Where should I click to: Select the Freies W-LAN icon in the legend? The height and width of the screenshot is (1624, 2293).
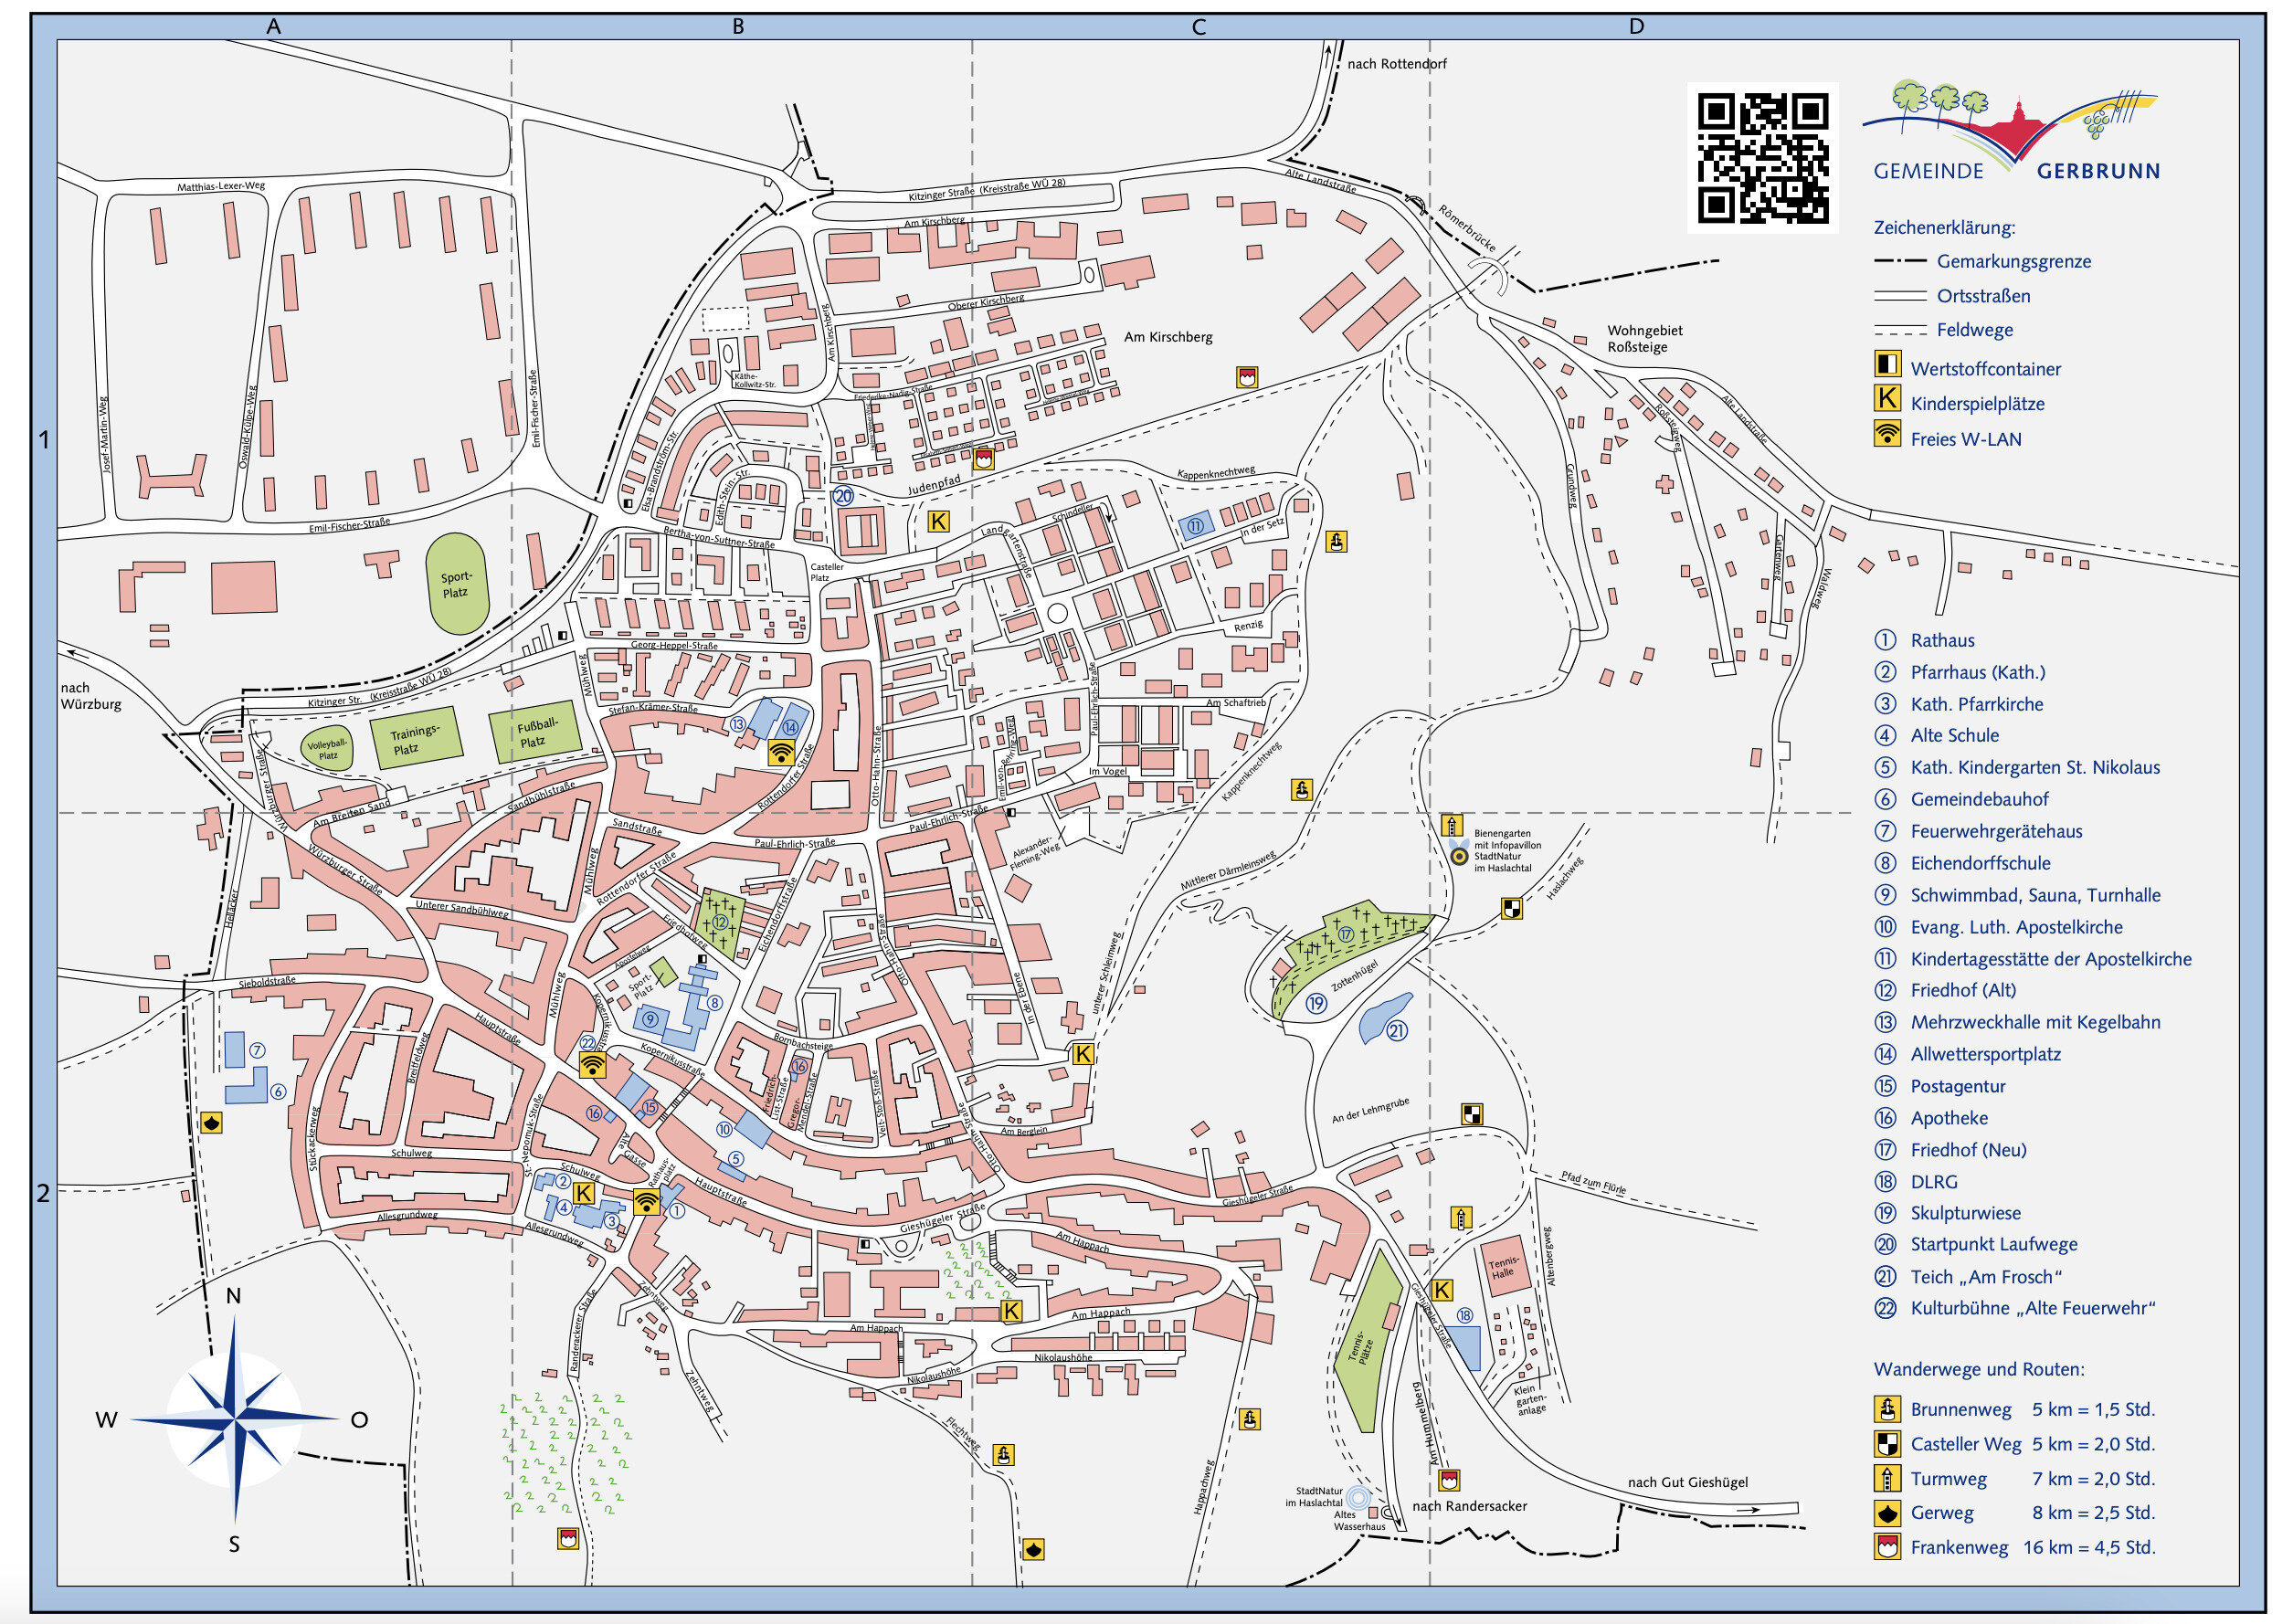click(1886, 434)
